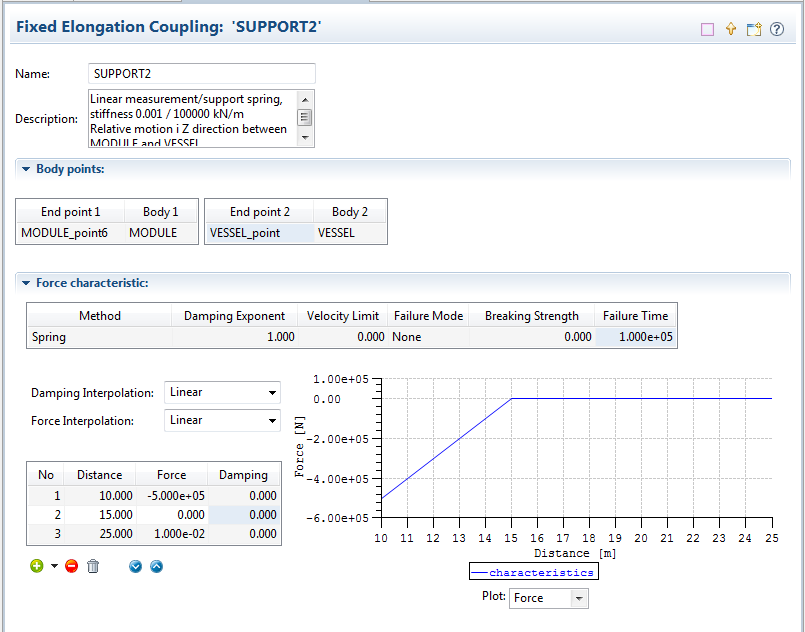Click the yellow up arrow header icon
This screenshot has width=805, height=632.
click(731, 29)
